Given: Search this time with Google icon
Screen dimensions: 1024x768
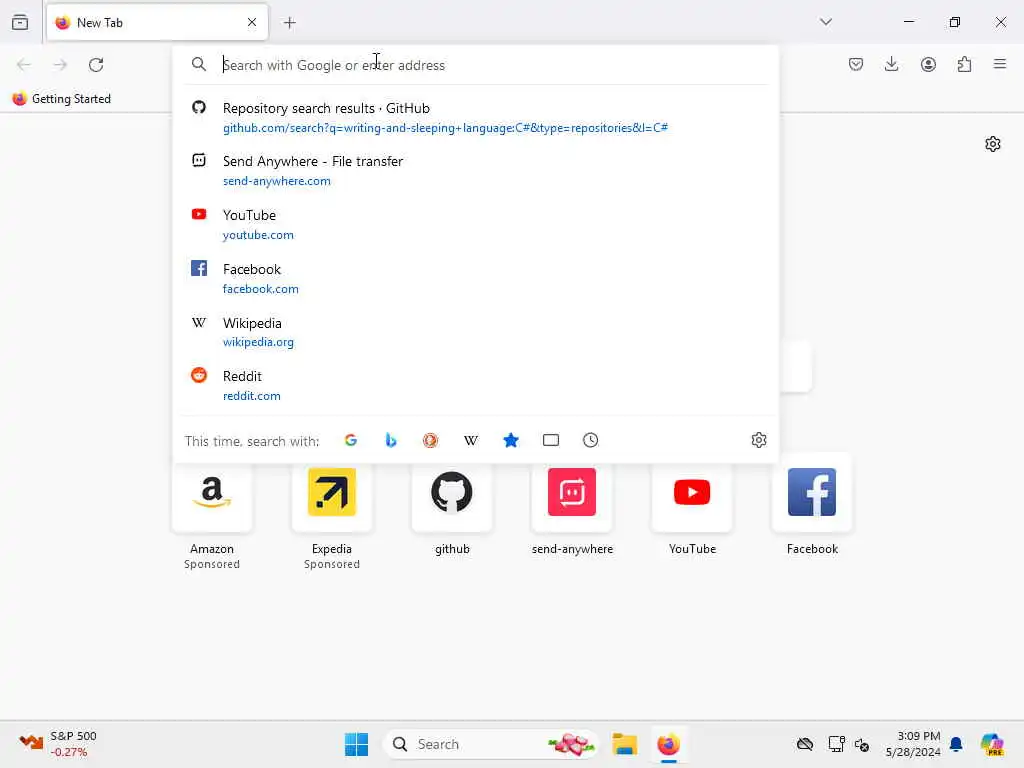Looking at the screenshot, I should coord(351,440).
